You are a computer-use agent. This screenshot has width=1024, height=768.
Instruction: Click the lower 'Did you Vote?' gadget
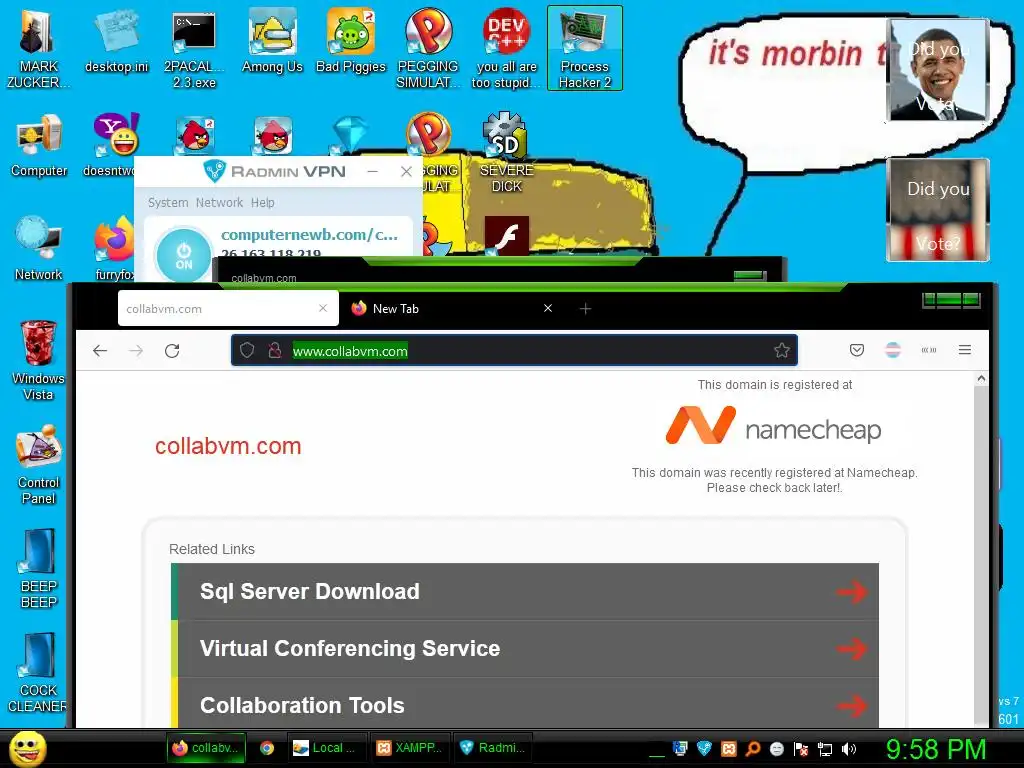click(x=938, y=210)
